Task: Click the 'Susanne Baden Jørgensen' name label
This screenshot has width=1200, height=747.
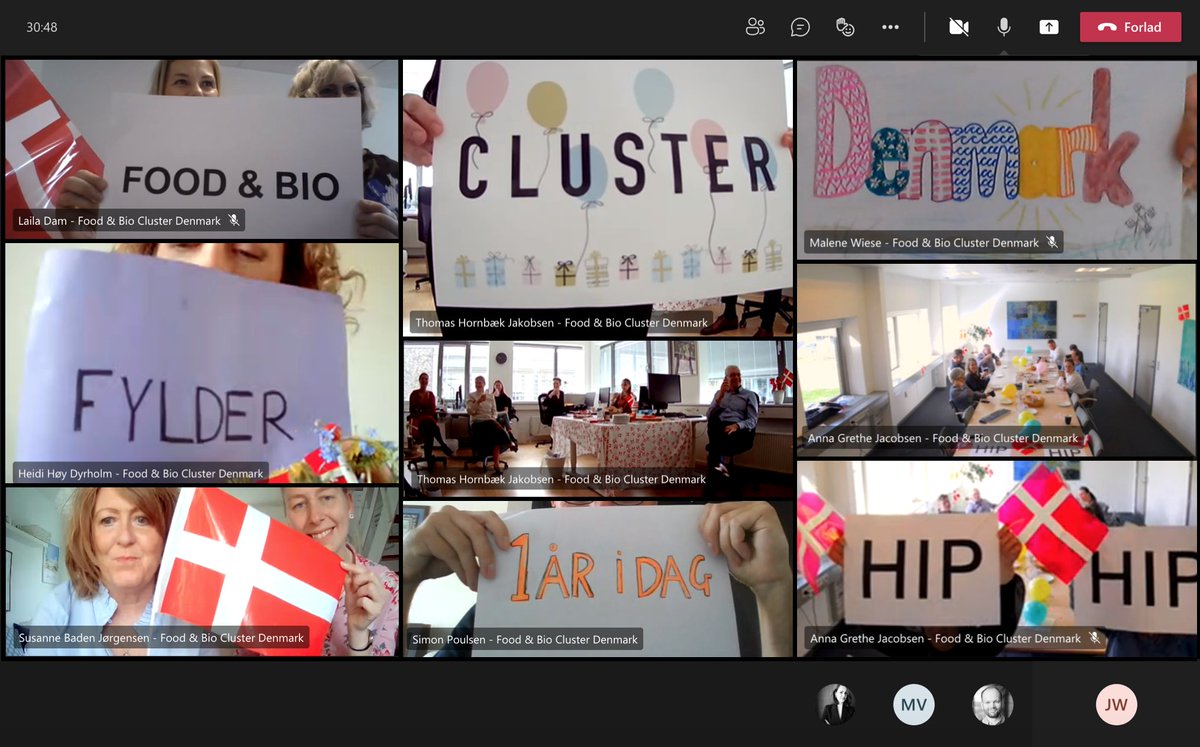Action: coord(160,637)
